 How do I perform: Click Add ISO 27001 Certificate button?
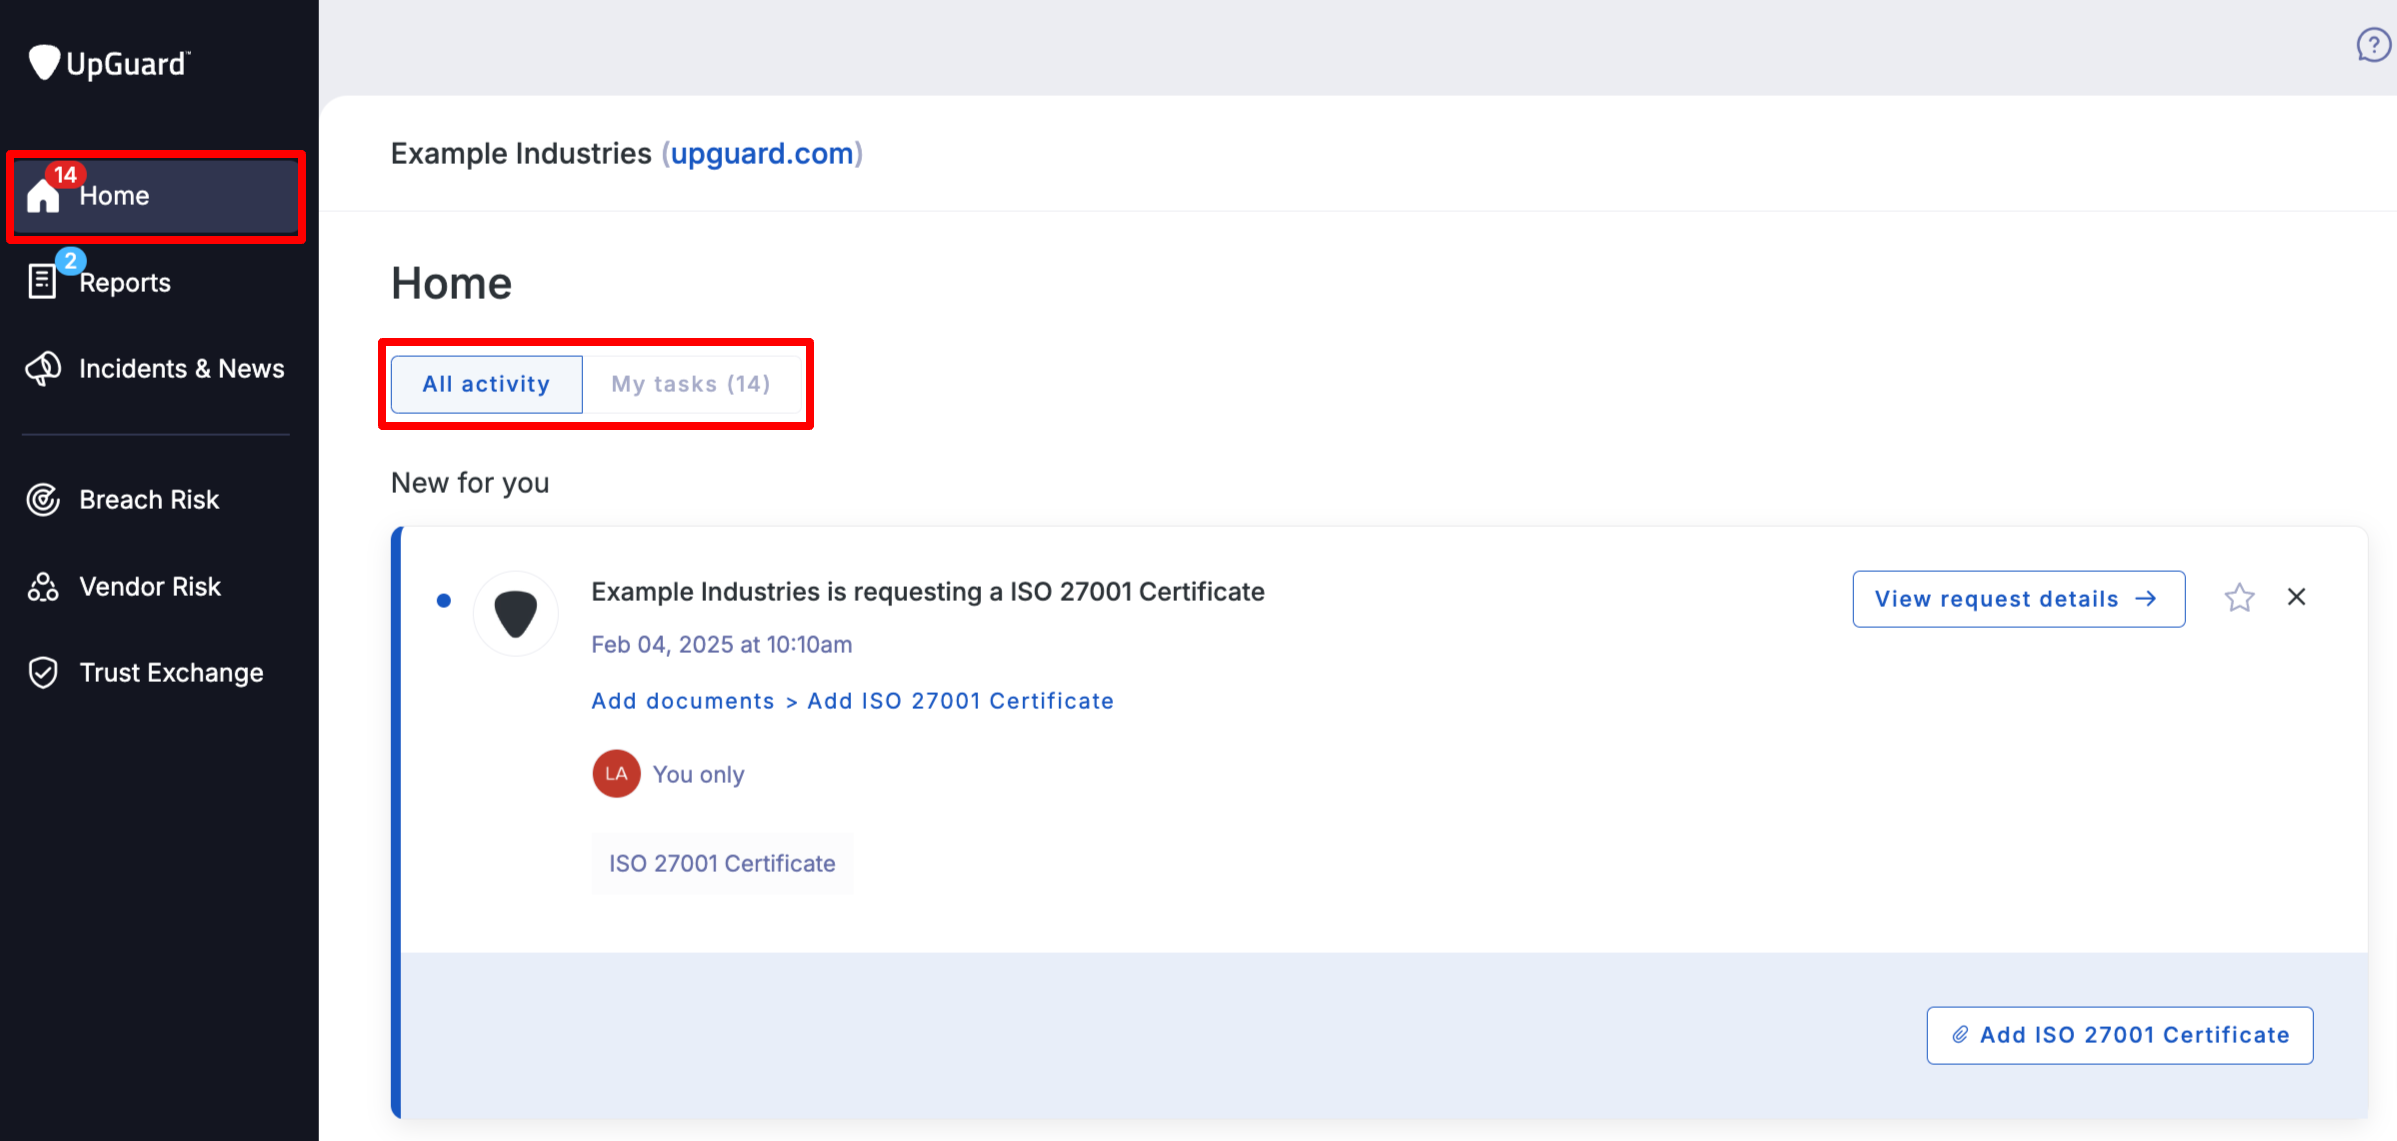click(x=2119, y=1035)
